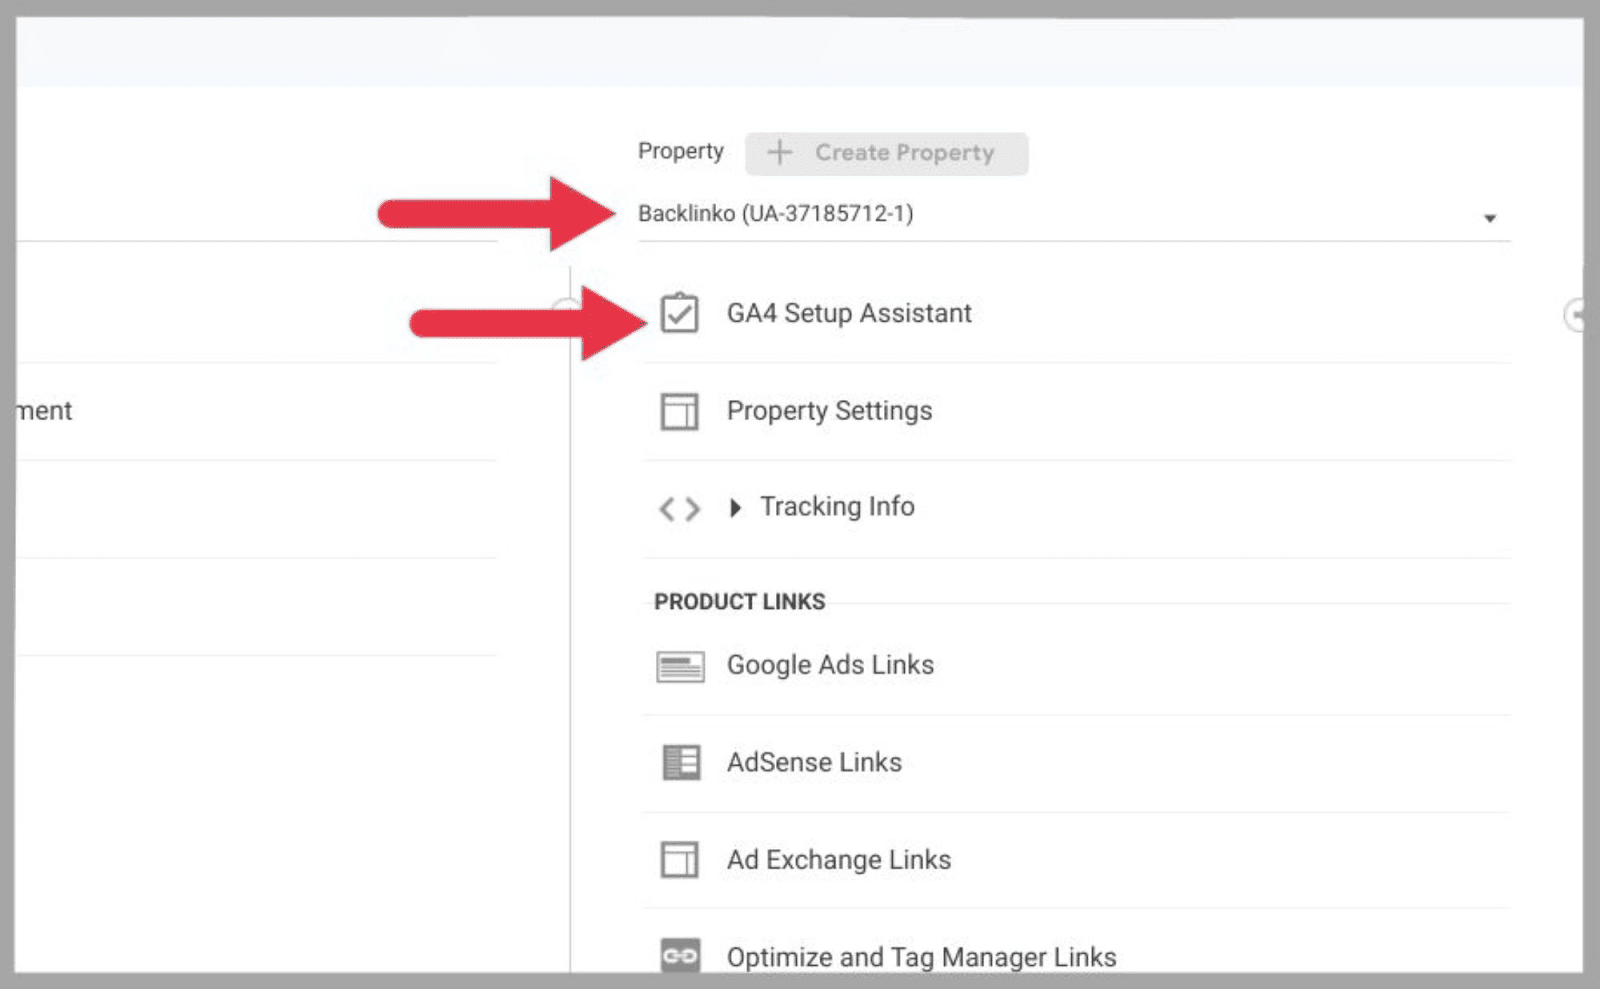Click the Create Property button
This screenshot has height=989, width=1600.
coord(887,153)
